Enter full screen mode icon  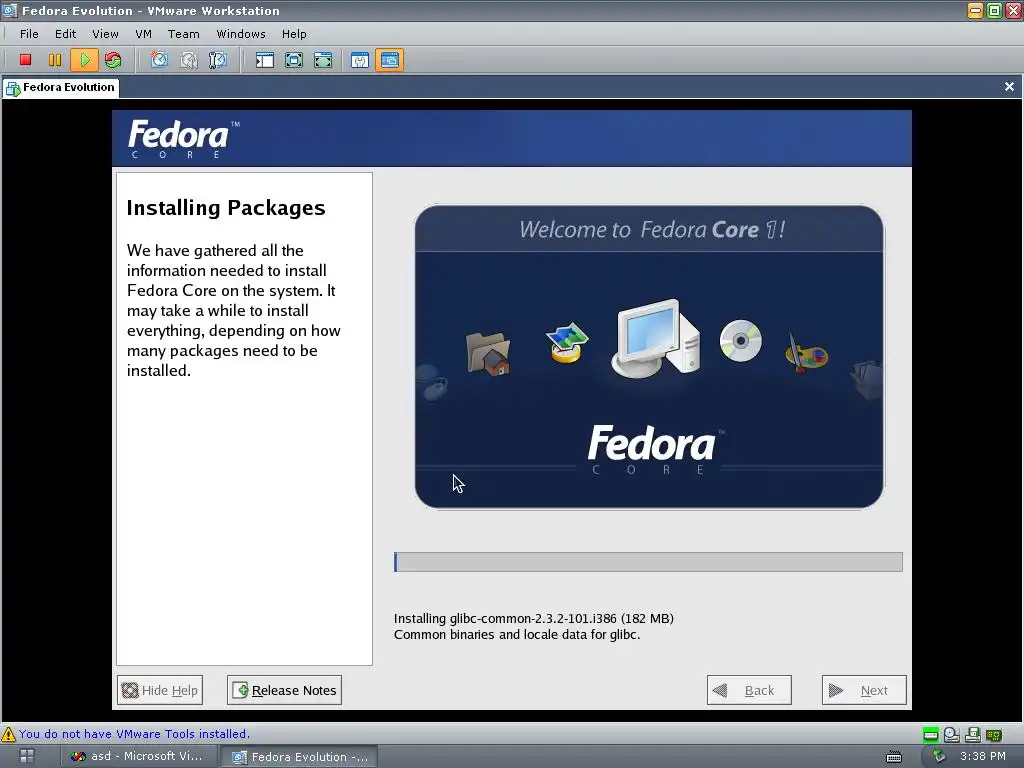[x=294, y=60]
